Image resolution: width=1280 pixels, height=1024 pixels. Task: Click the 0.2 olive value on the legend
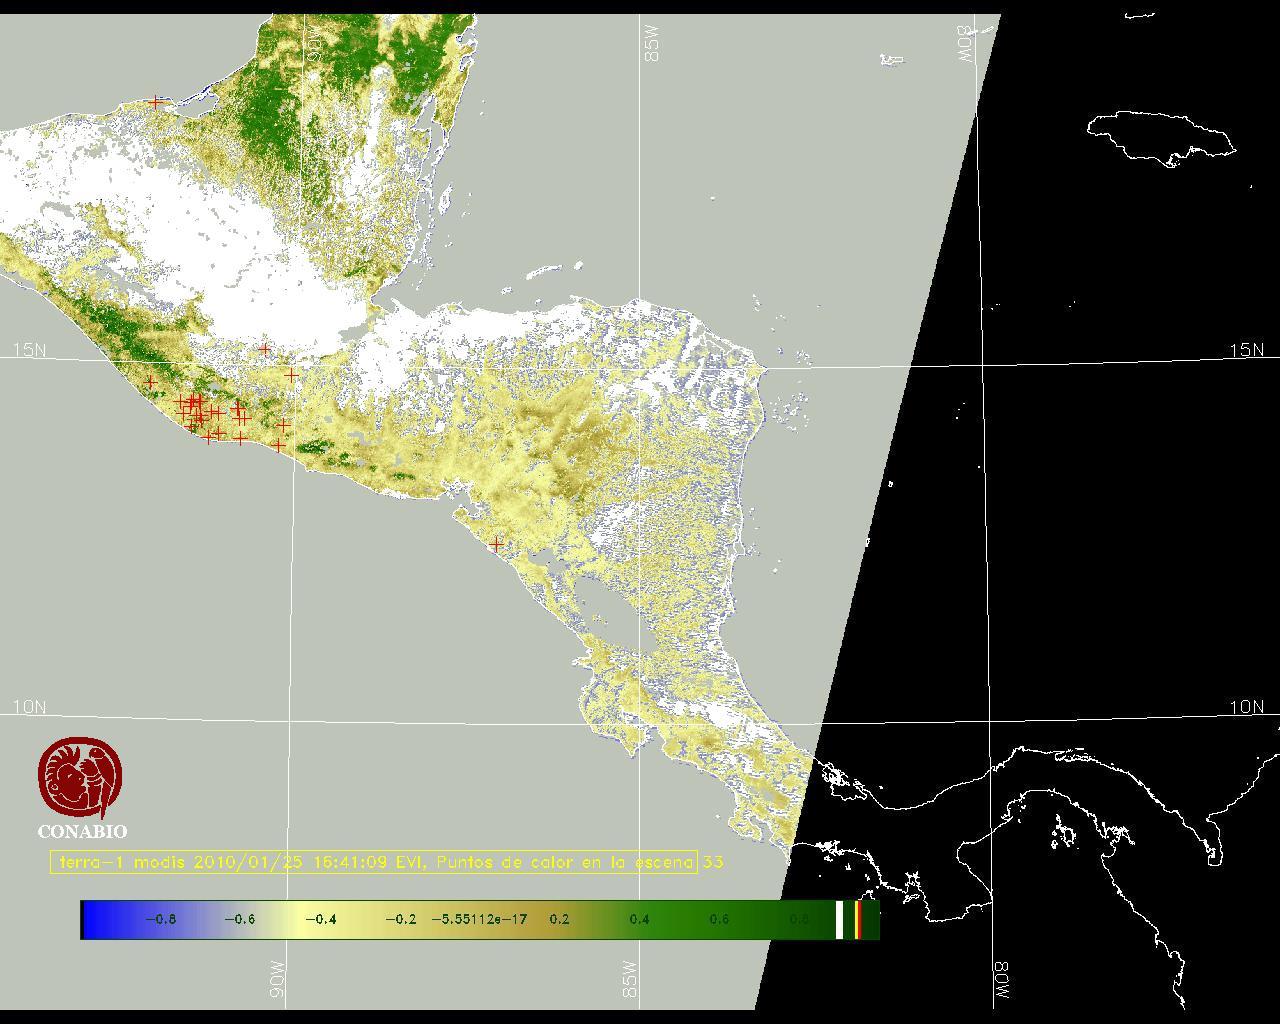coord(559,919)
